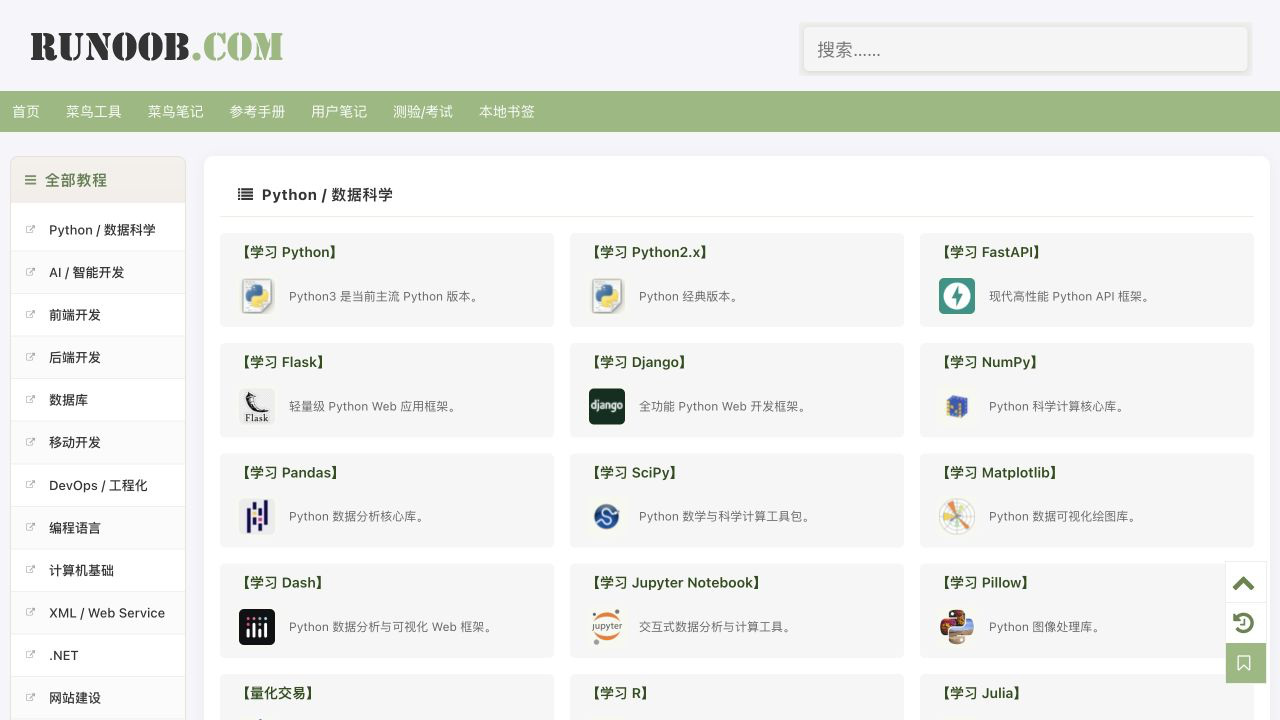This screenshot has width=1280, height=720.
Task: Click the Django logo icon
Action: 607,406
